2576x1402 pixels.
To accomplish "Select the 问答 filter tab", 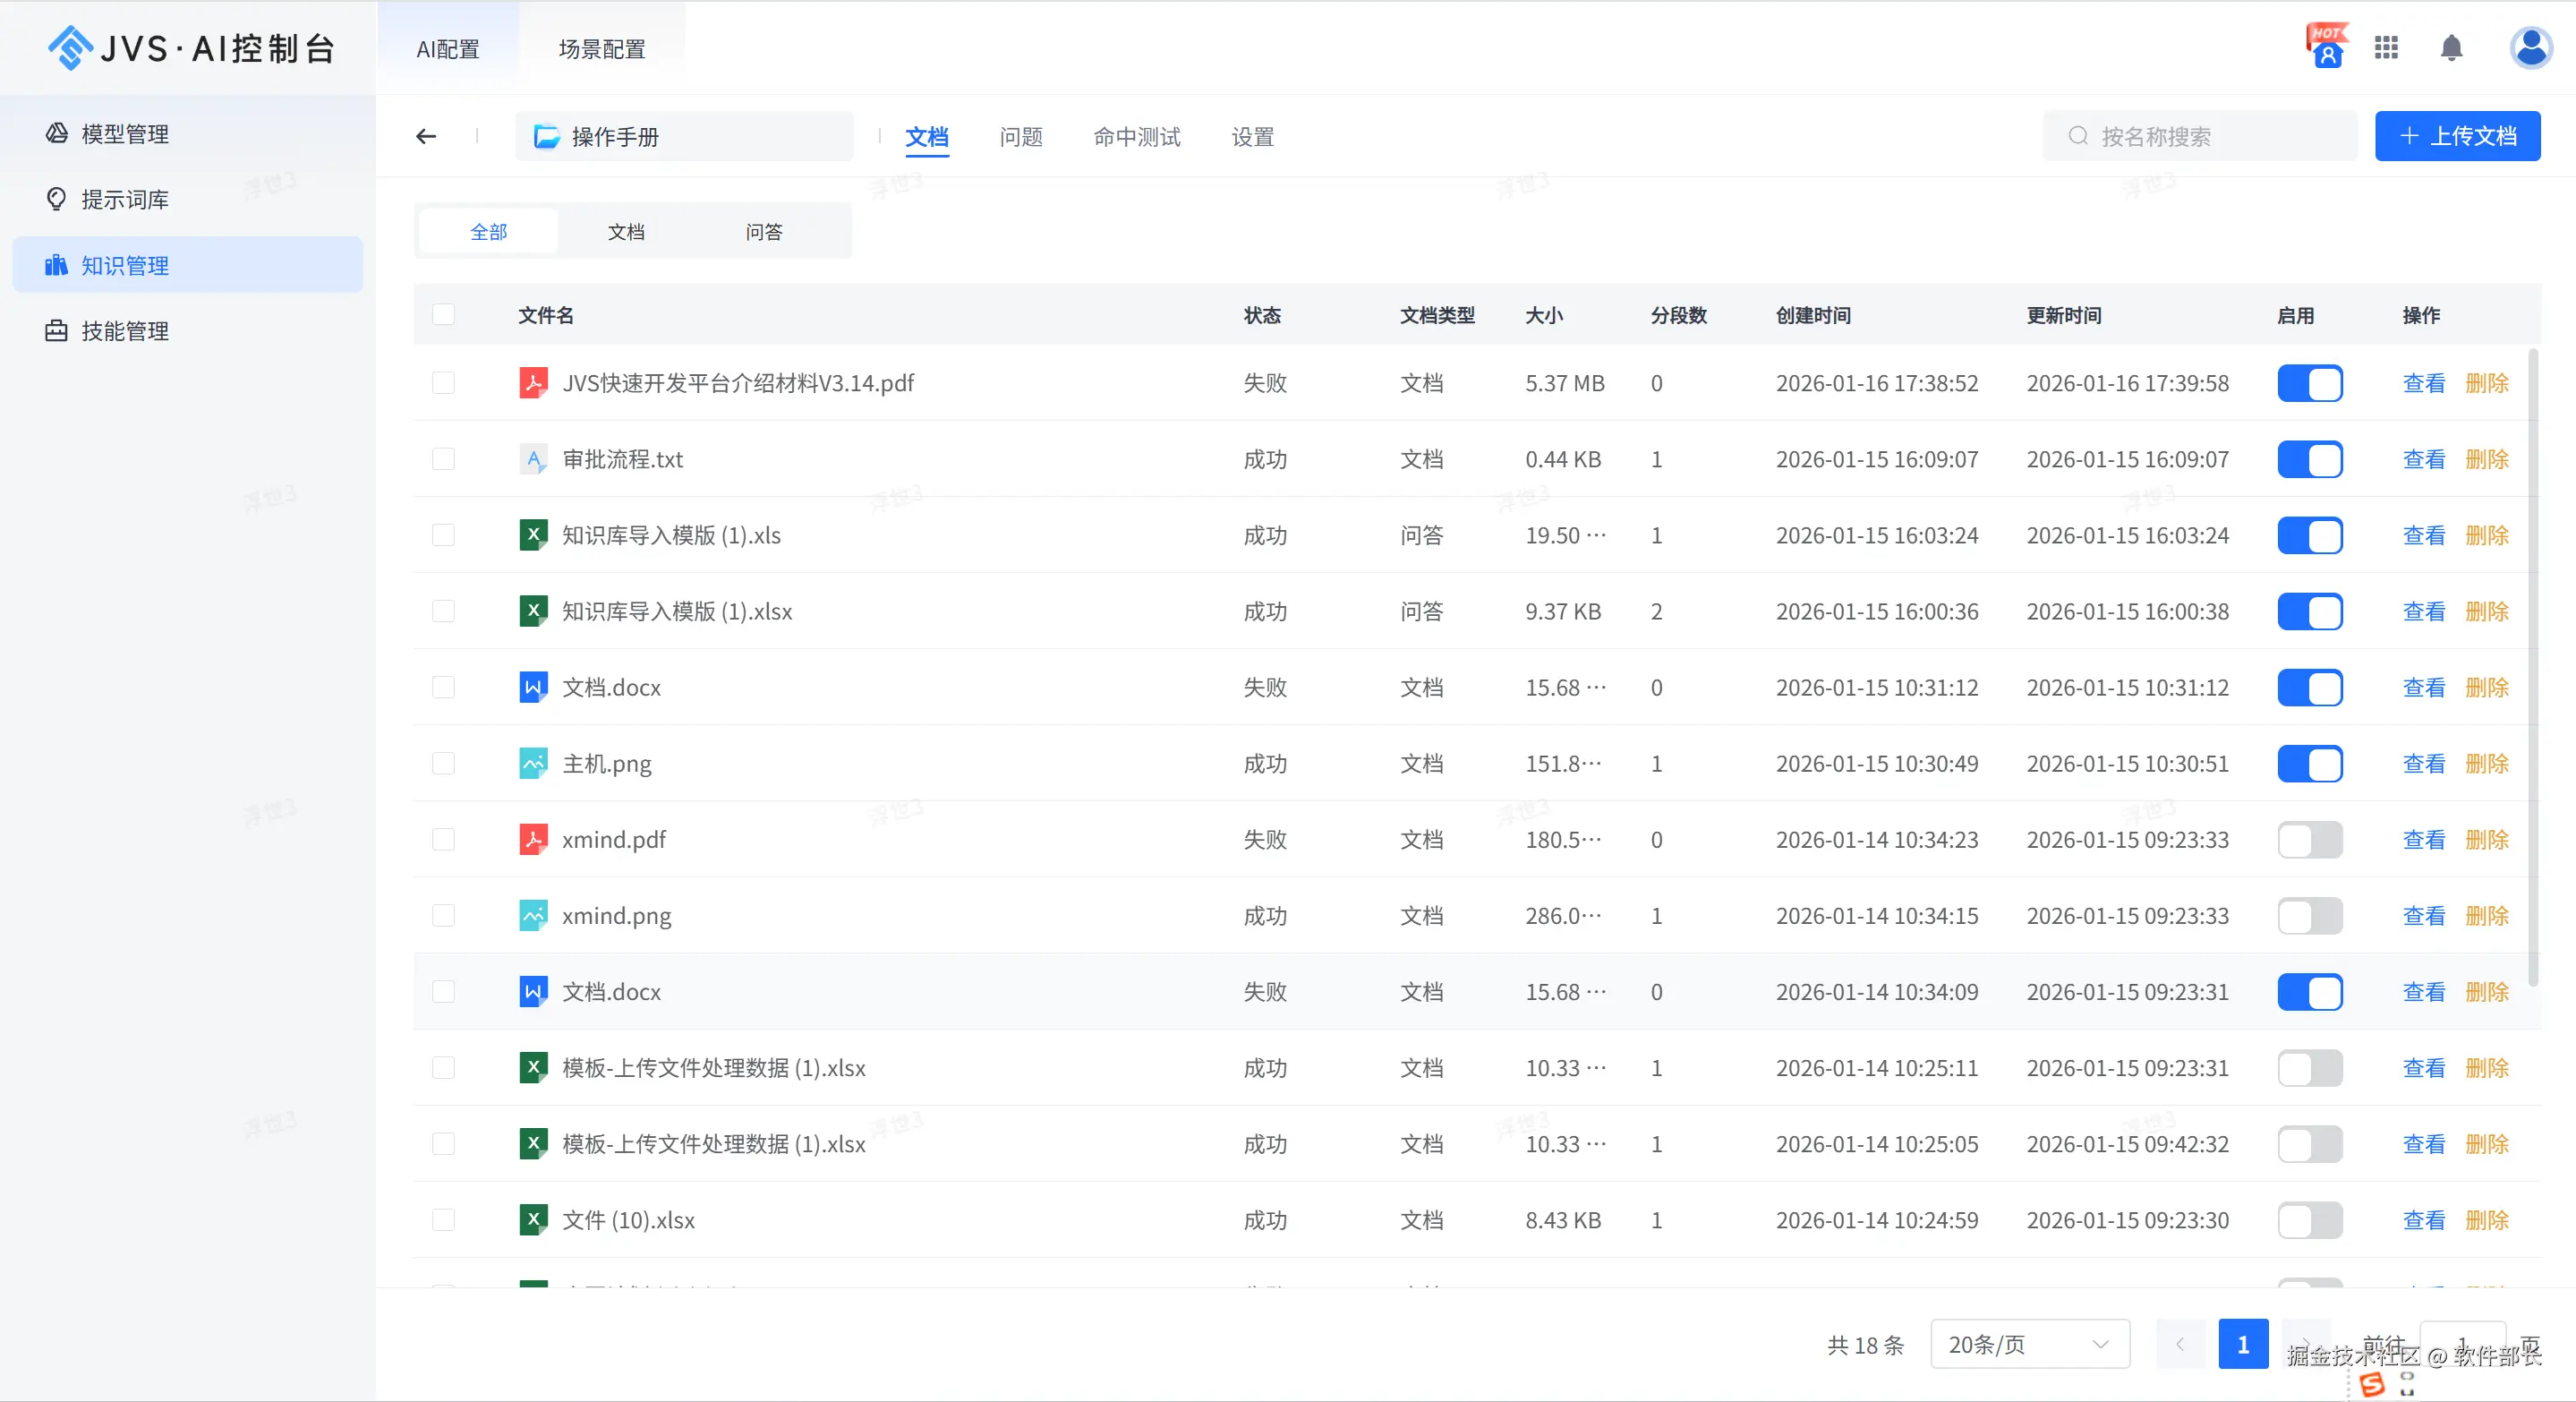I will [x=763, y=232].
